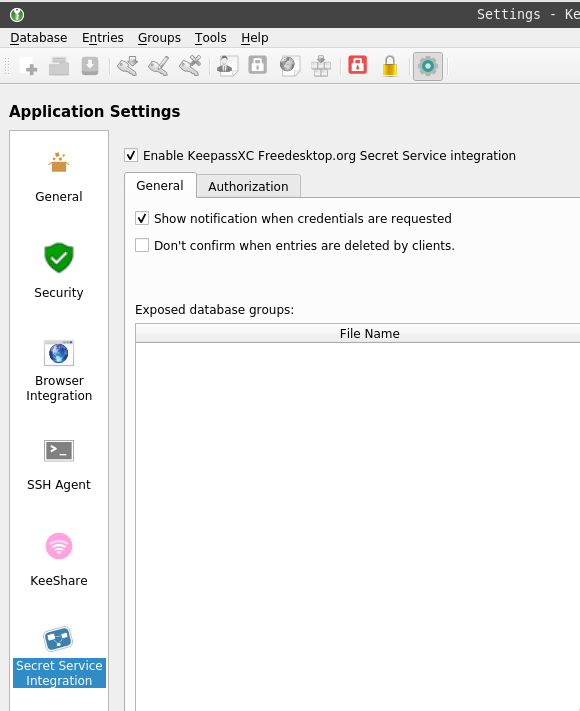Open the yellow padlock Password Generator icon

click(390, 66)
